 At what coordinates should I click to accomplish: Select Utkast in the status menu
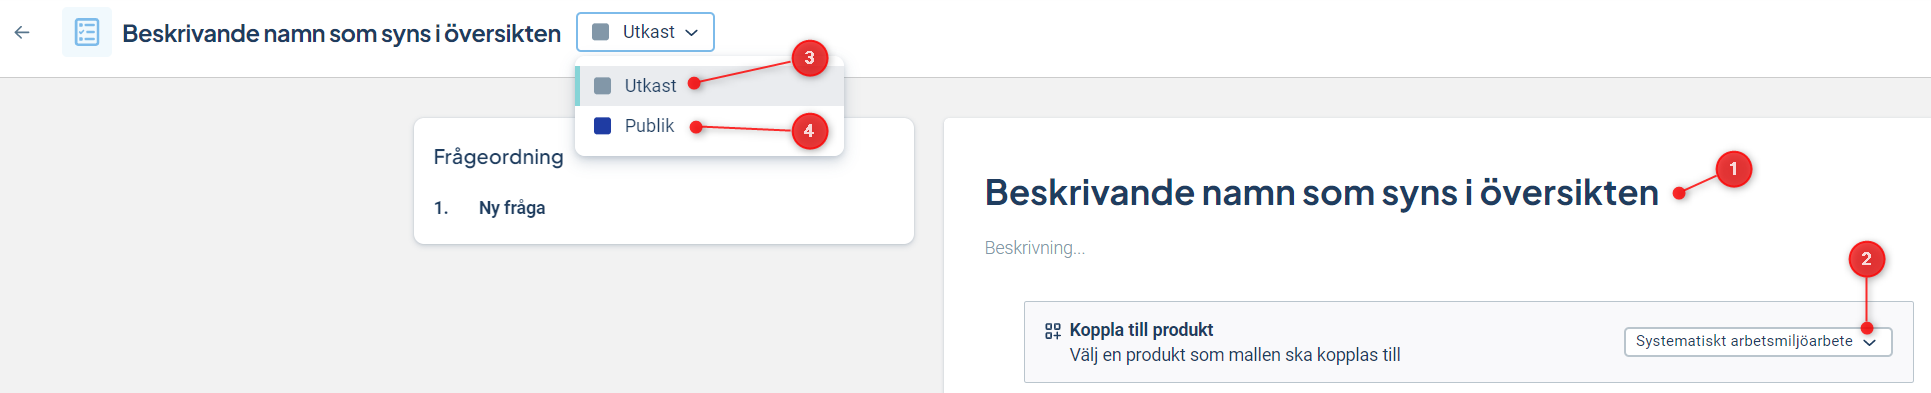710,86
